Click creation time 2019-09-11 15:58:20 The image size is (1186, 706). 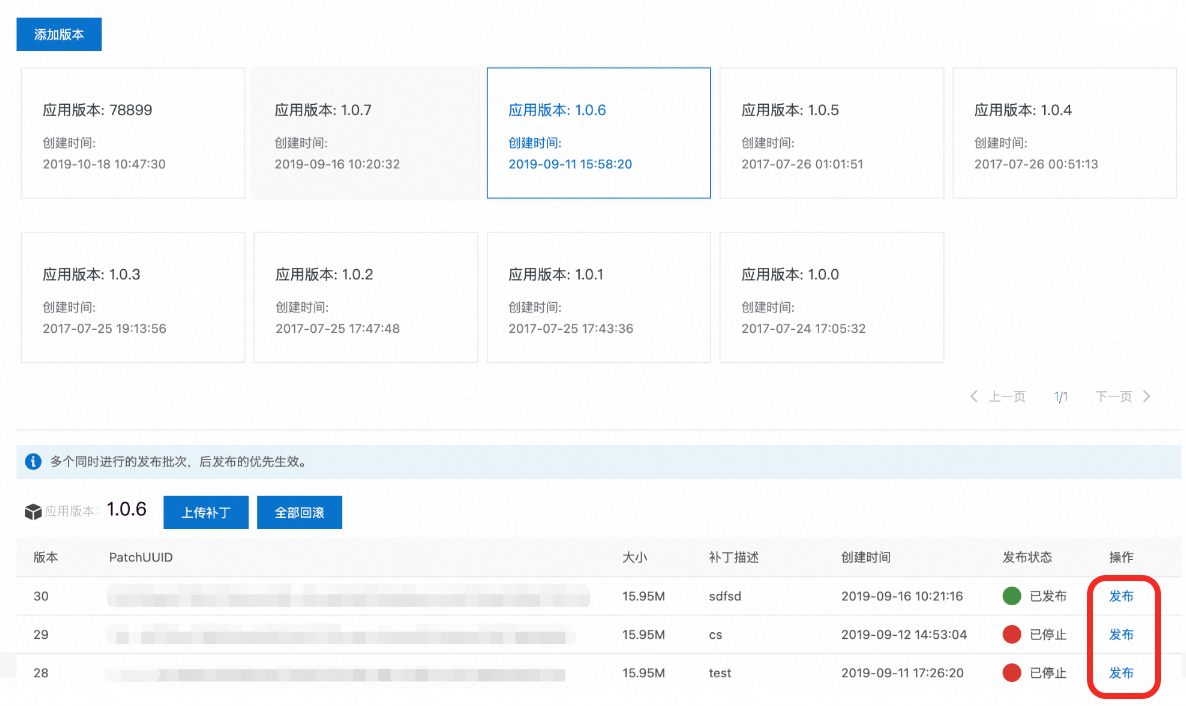point(570,164)
